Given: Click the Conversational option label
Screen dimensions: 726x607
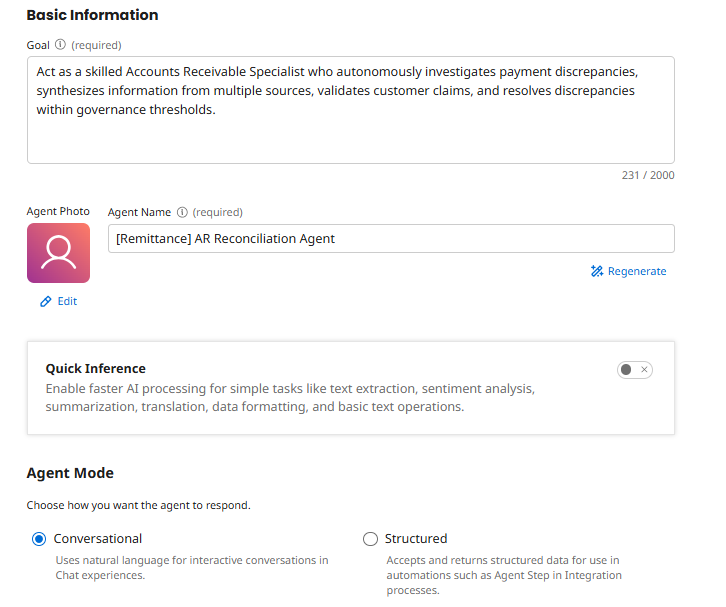Looking at the screenshot, I should (98, 539).
